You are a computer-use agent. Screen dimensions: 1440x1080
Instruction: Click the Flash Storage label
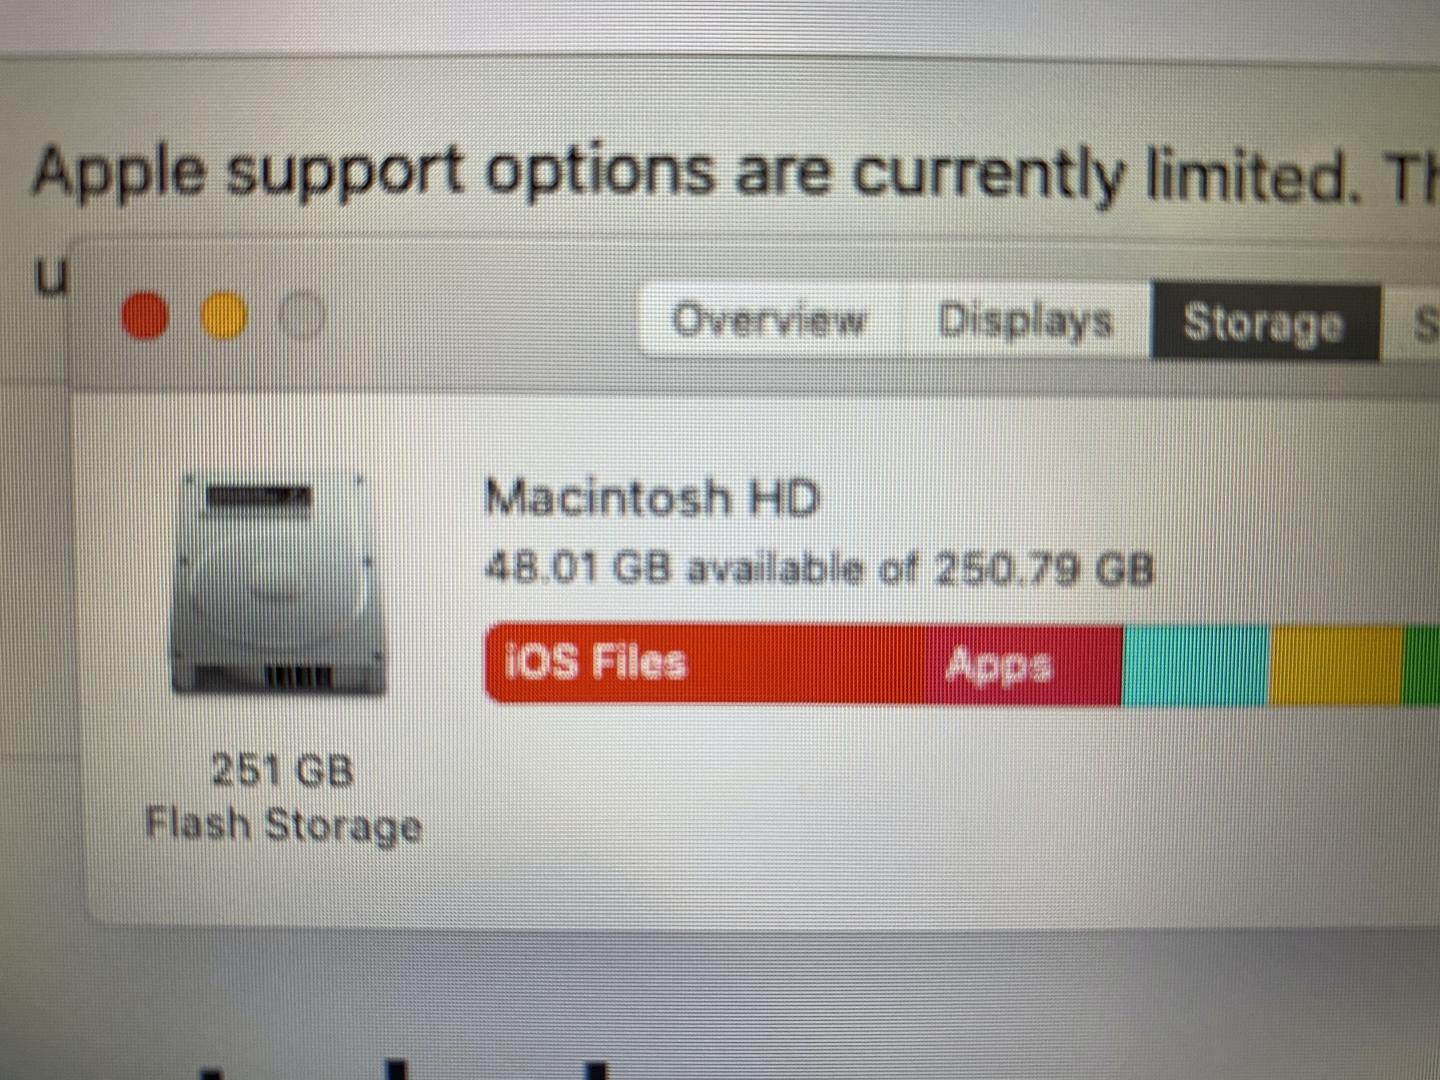coord(283,825)
